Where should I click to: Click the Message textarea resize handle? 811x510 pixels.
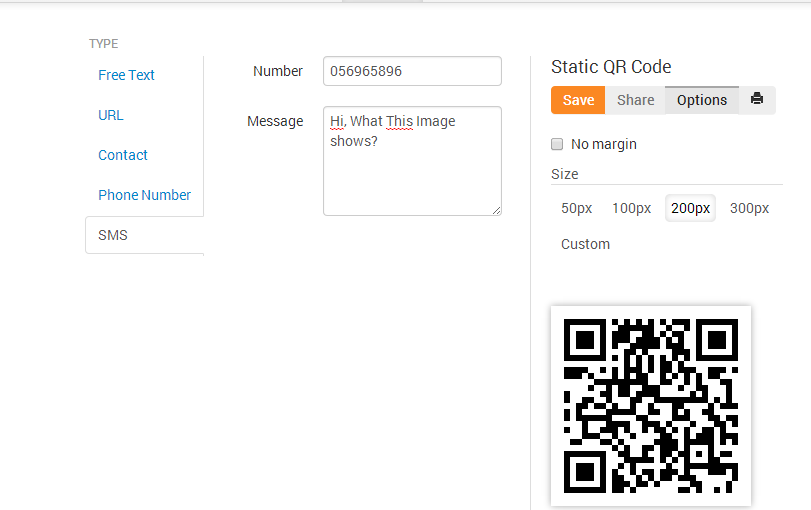click(497, 210)
